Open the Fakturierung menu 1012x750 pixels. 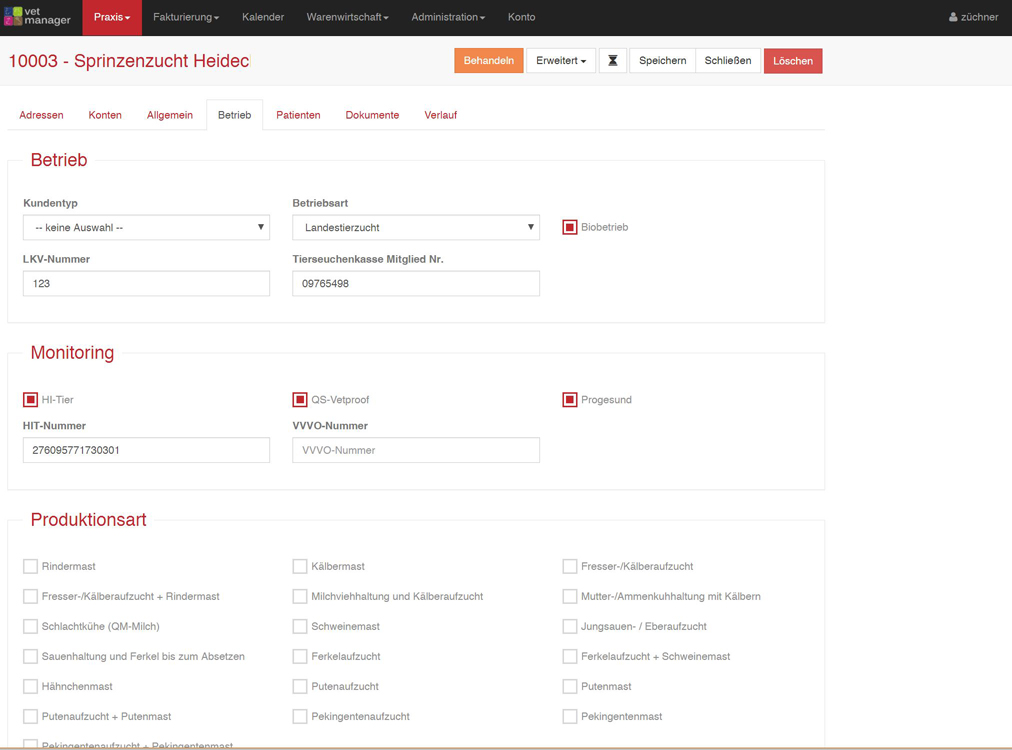pyautogui.click(x=186, y=17)
